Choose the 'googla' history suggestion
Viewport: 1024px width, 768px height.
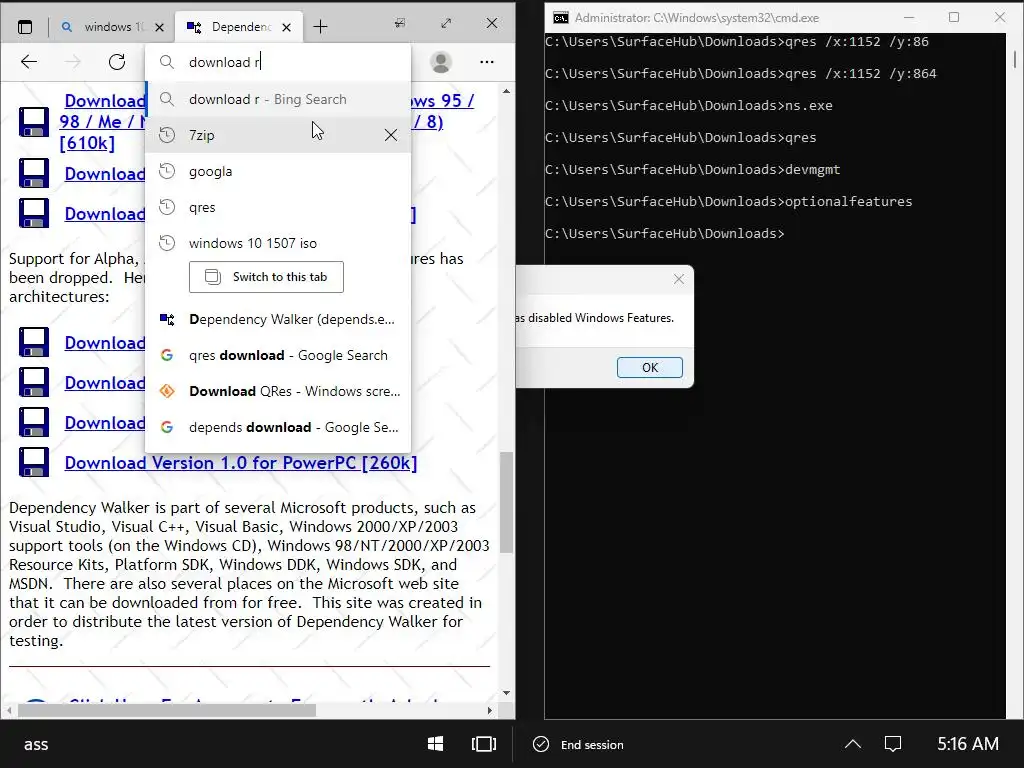[278, 171]
